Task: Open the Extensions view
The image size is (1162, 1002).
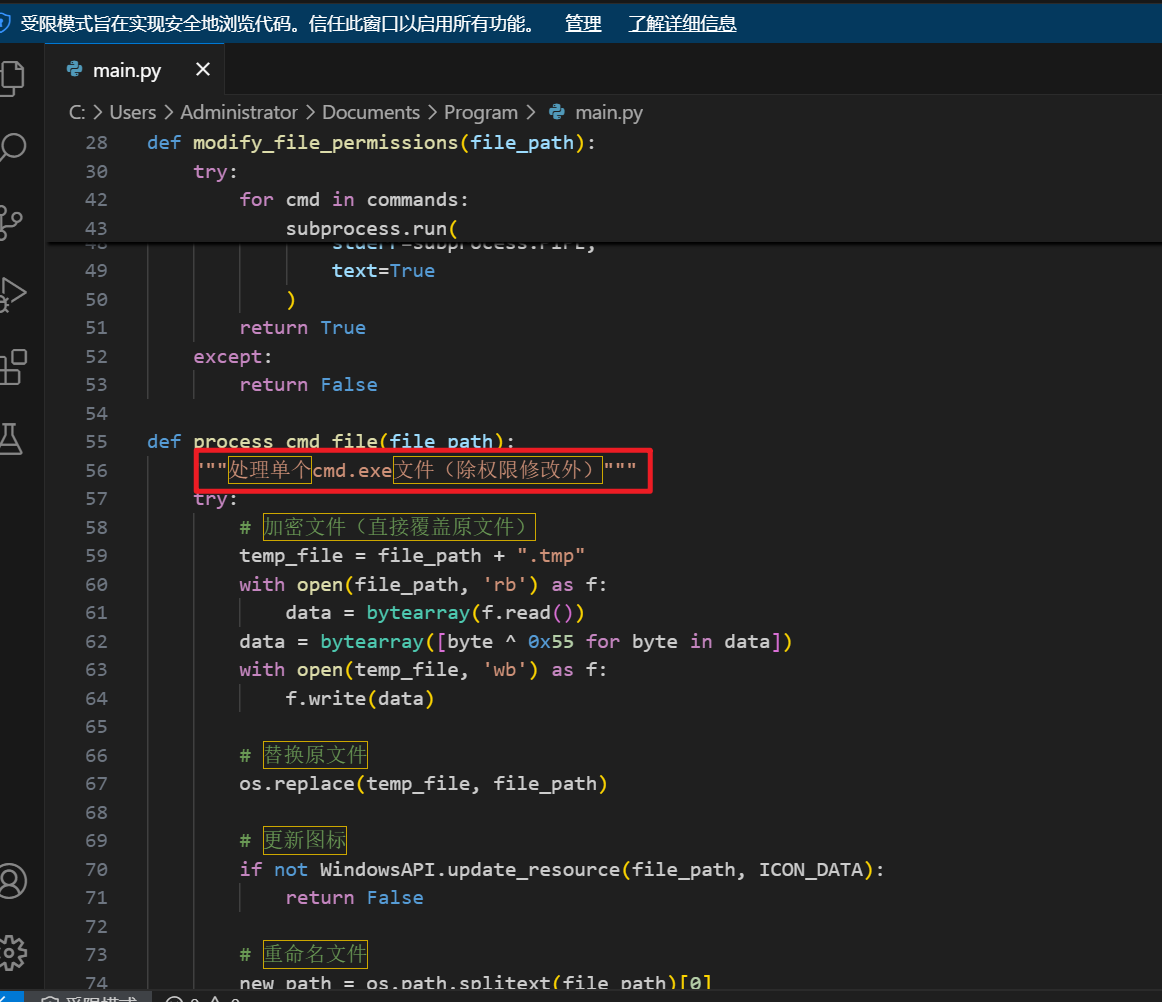Action: pos(13,367)
